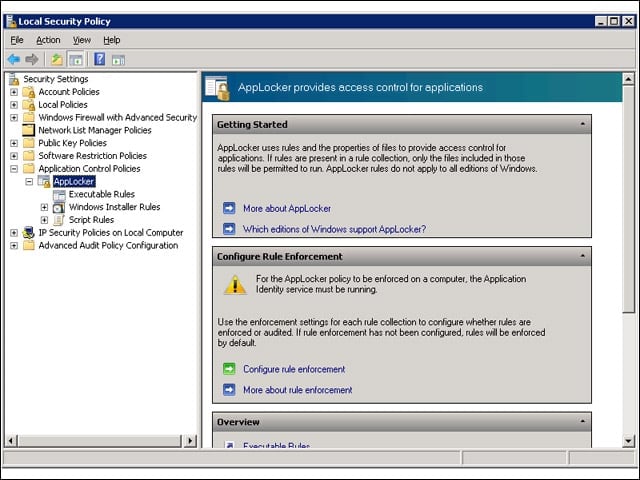Click the Script Rules scroll icon
The width and height of the screenshot is (640, 480).
click(x=59, y=220)
